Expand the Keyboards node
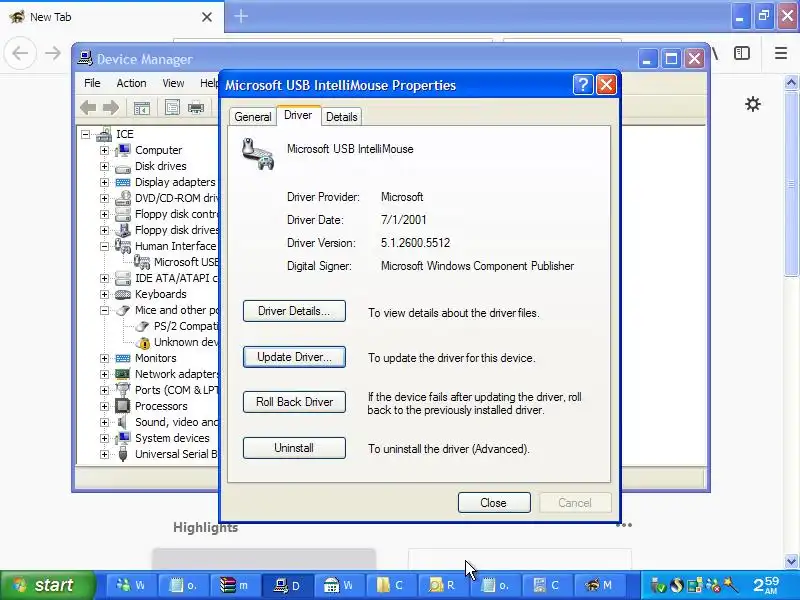 [x=104, y=294]
